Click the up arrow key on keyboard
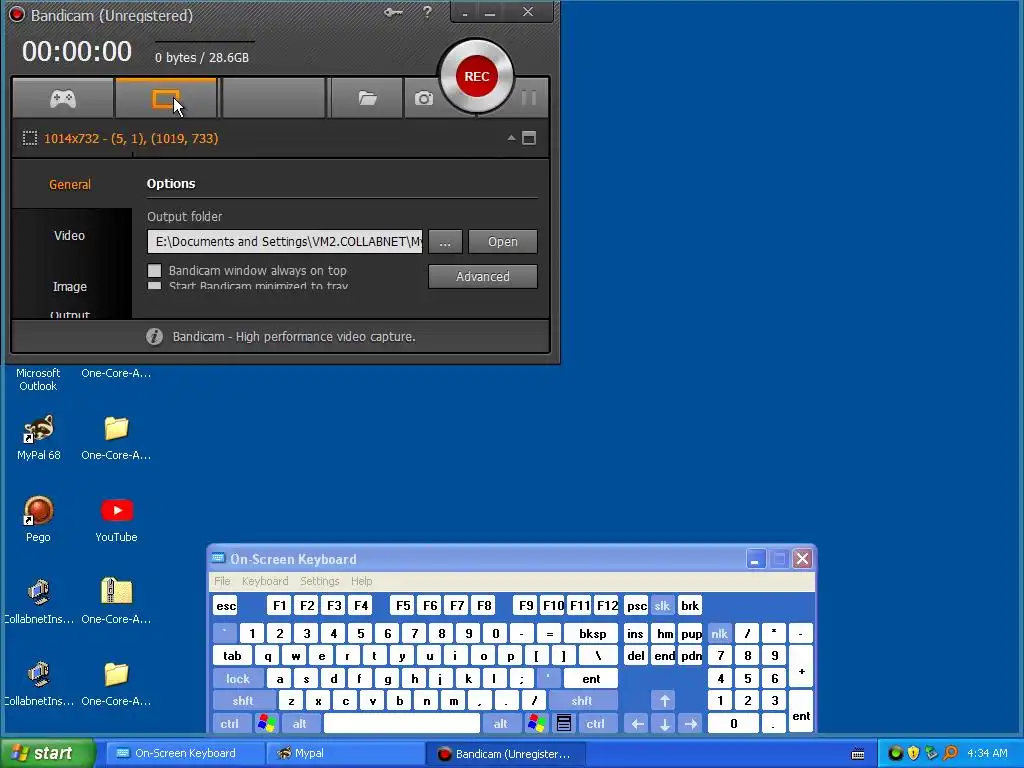The height and width of the screenshot is (768, 1024). click(x=664, y=701)
